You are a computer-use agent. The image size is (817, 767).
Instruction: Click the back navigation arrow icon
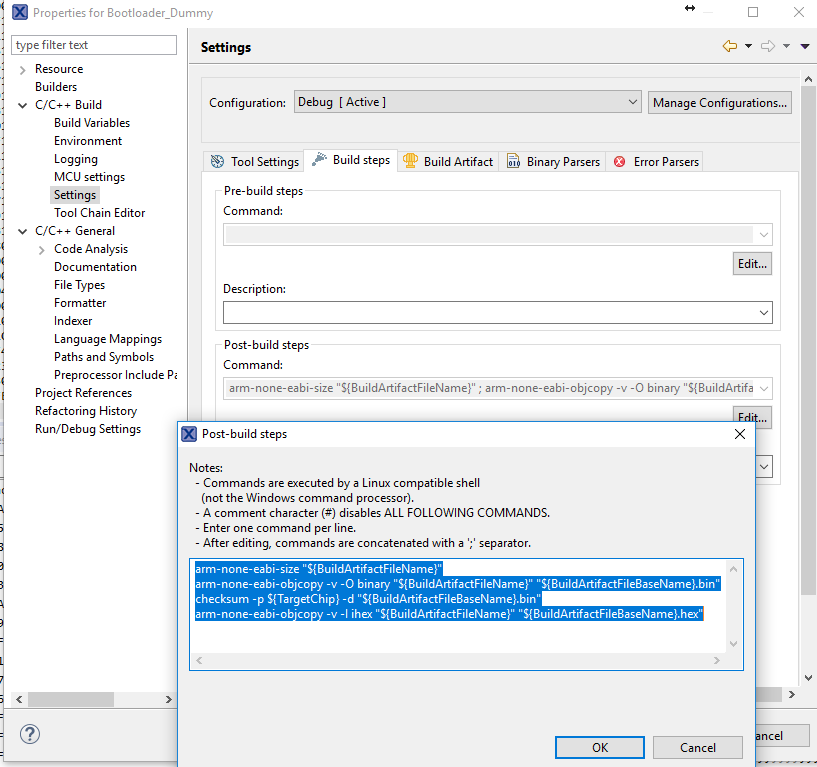[729, 46]
